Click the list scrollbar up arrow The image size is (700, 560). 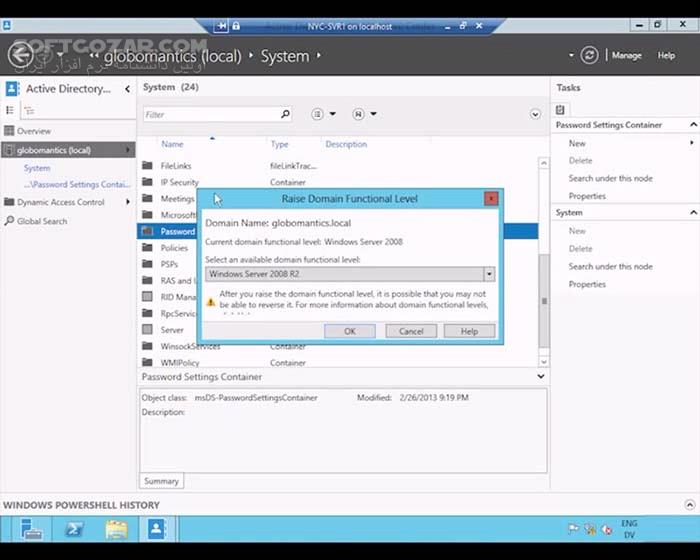tap(544, 163)
